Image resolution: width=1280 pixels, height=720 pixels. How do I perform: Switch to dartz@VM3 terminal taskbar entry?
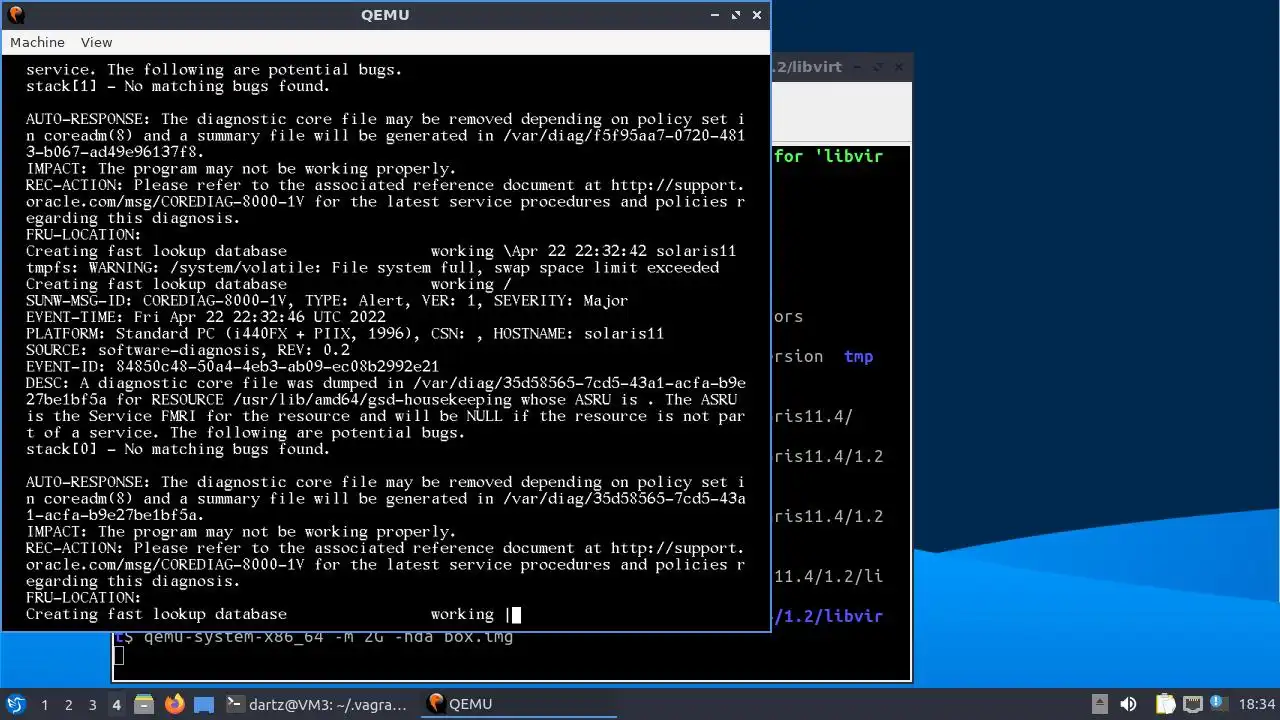(317, 704)
